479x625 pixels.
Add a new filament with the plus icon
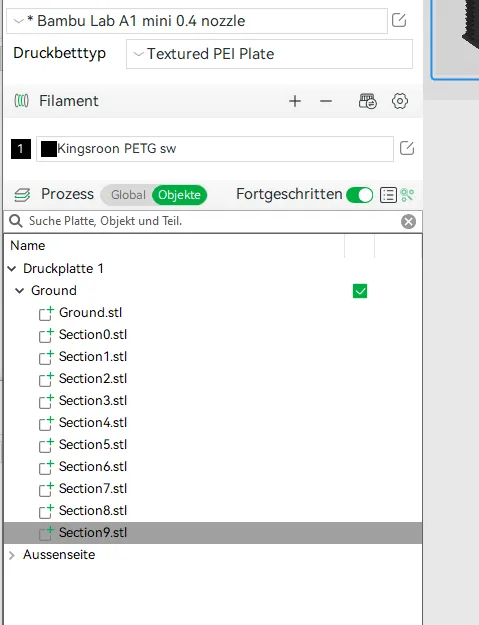[x=295, y=101]
